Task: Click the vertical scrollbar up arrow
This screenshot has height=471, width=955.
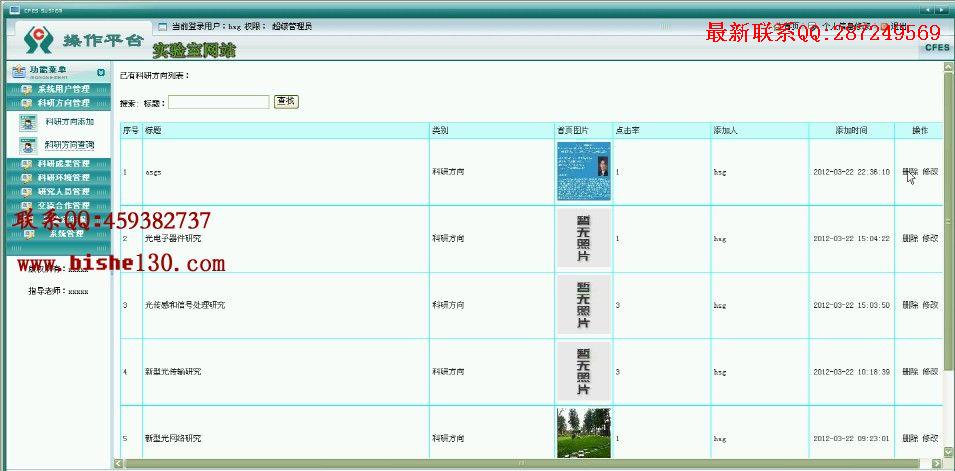Action: (949, 65)
